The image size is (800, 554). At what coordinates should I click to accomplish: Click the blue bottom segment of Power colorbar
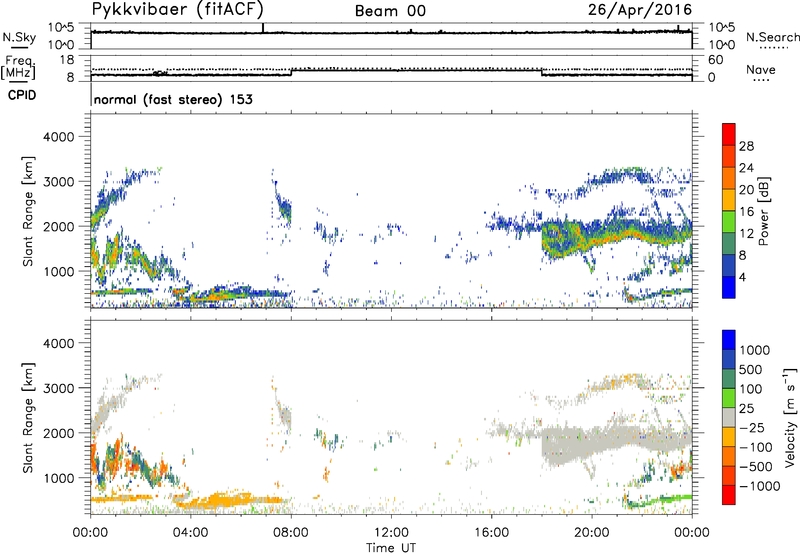(x=729, y=287)
